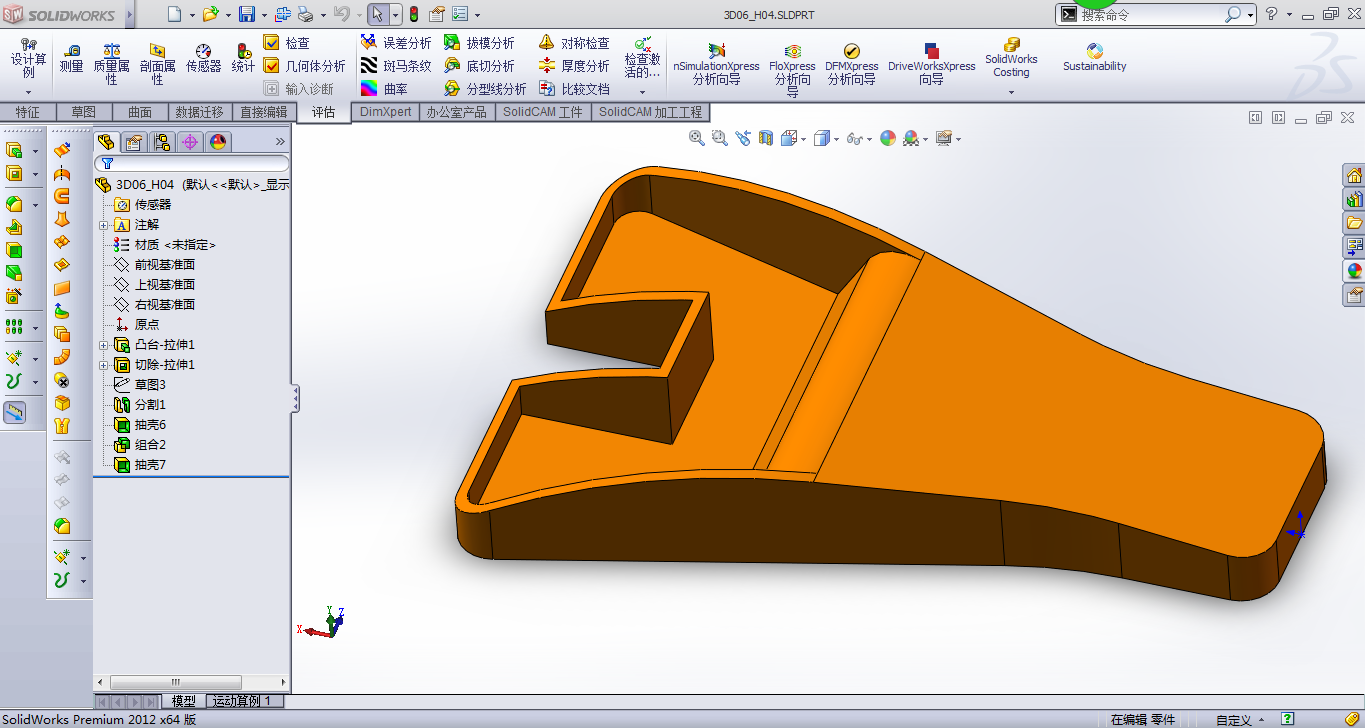1365x728 pixels.
Task: Switch to the 特征 Features tab
Action: 28,112
